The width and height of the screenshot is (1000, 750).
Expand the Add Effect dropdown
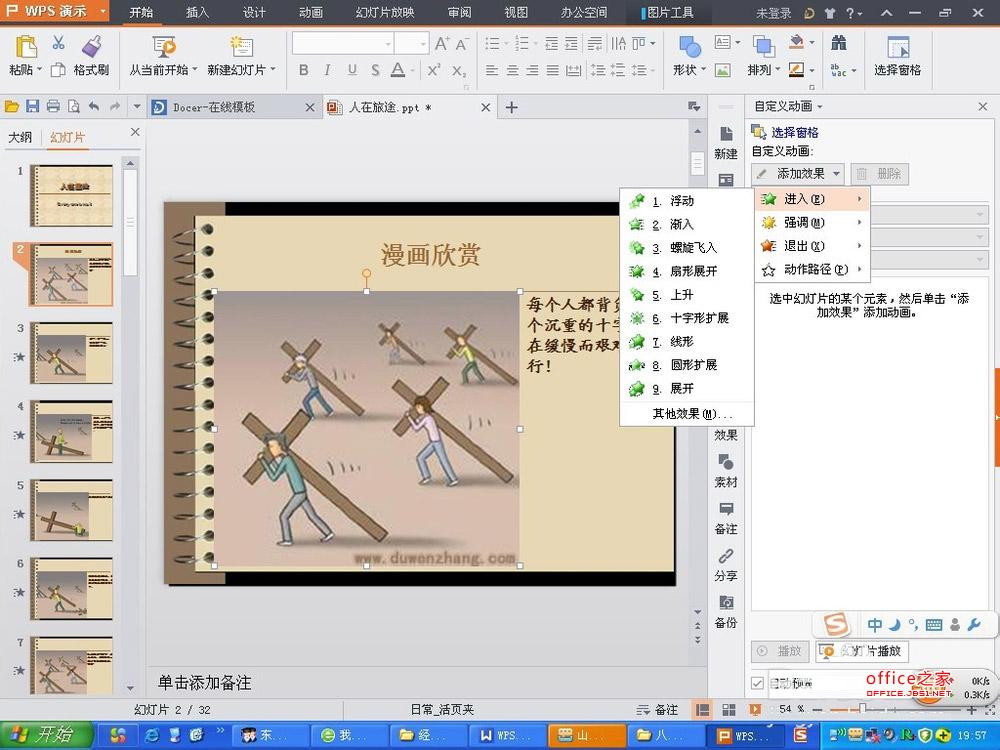(798, 174)
